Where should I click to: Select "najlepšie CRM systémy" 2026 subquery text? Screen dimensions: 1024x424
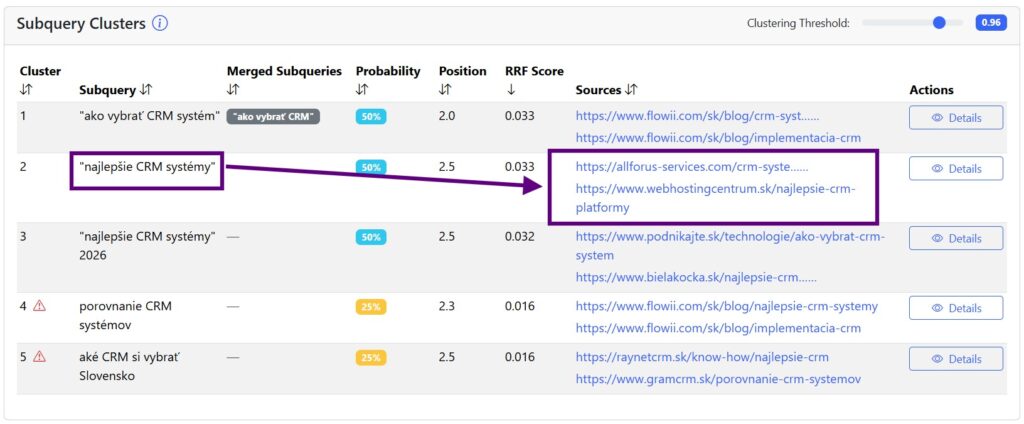click(148, 245)
